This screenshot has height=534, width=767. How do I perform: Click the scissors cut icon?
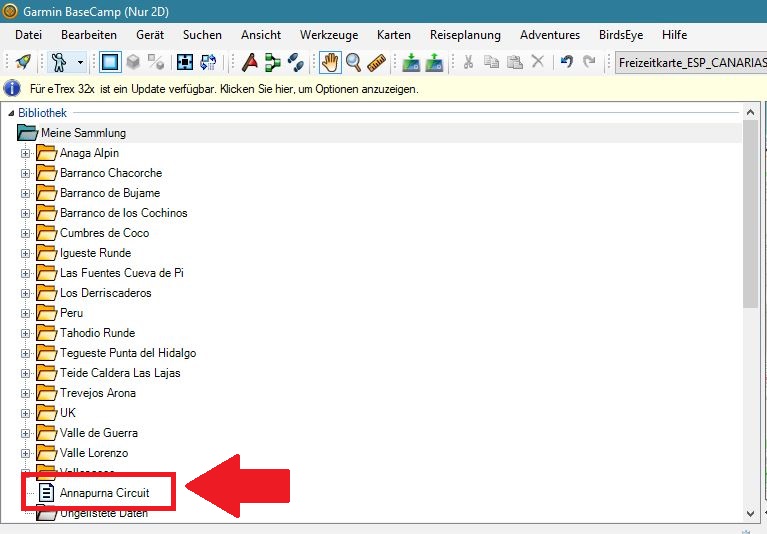pos(468,62)
